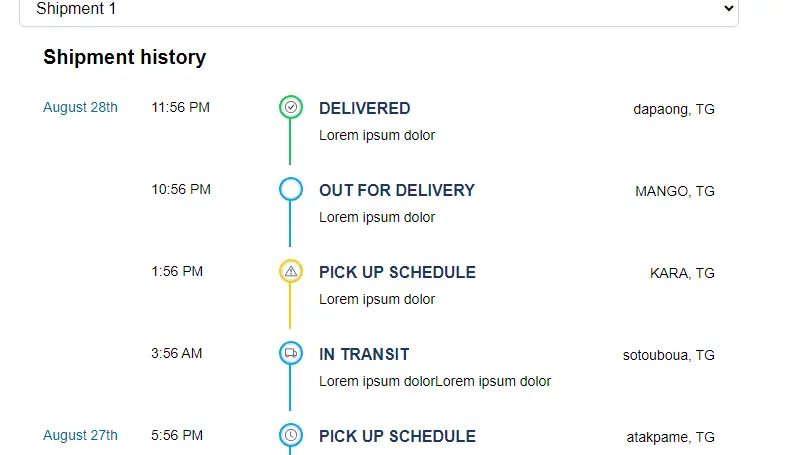
Task: Click the 11:56 PM timestamp
Action: (180, 107)
